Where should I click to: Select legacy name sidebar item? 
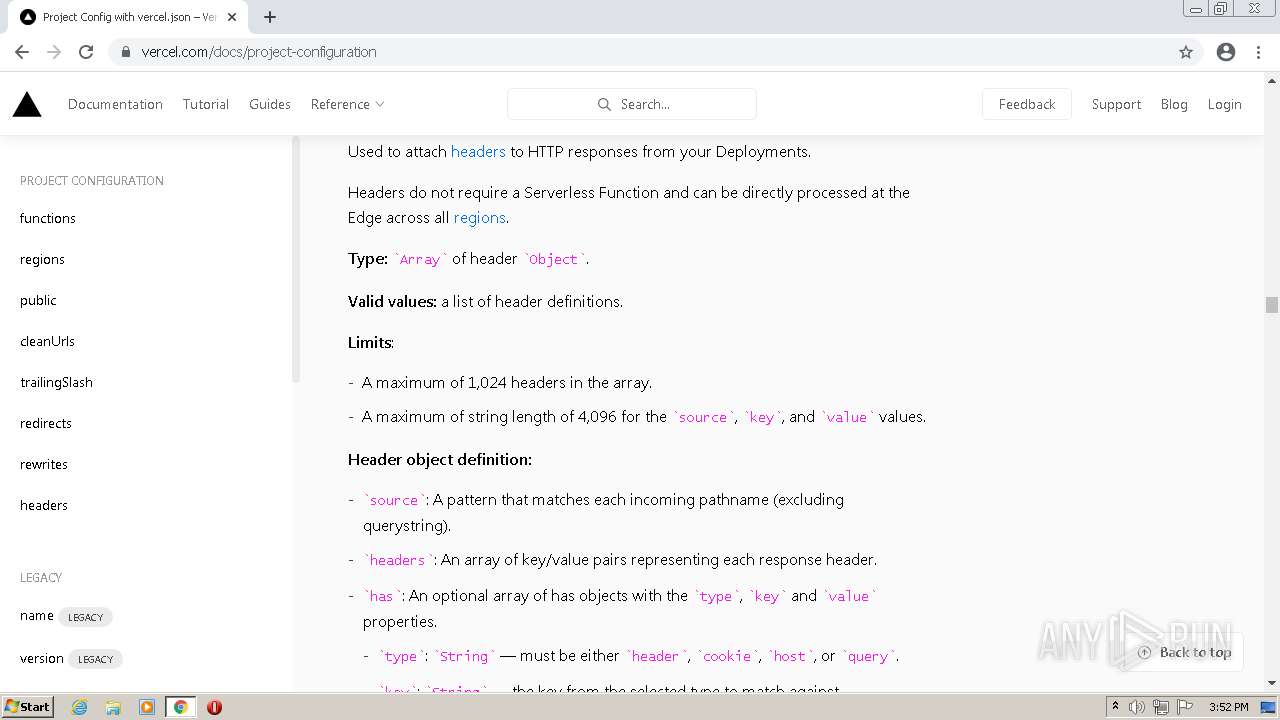(37, 616)
